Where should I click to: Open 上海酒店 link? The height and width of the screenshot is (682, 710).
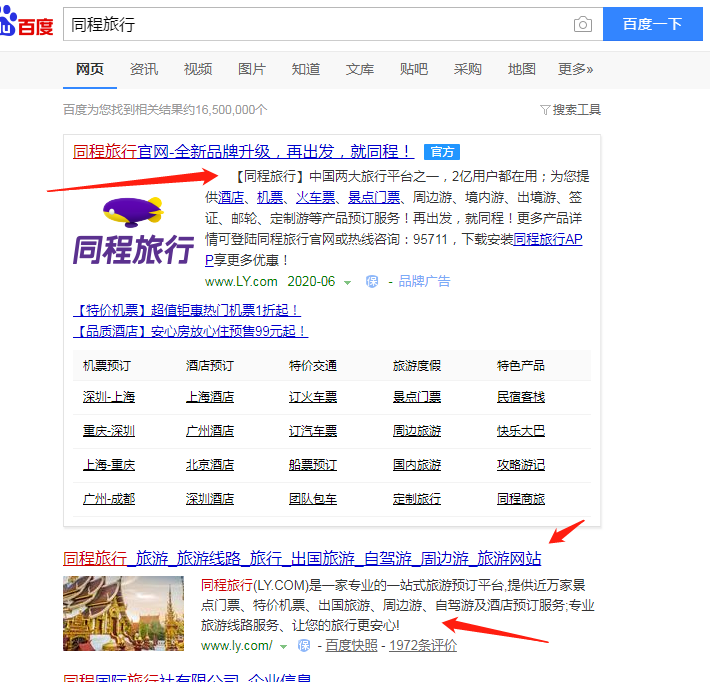tap(210, 397)
